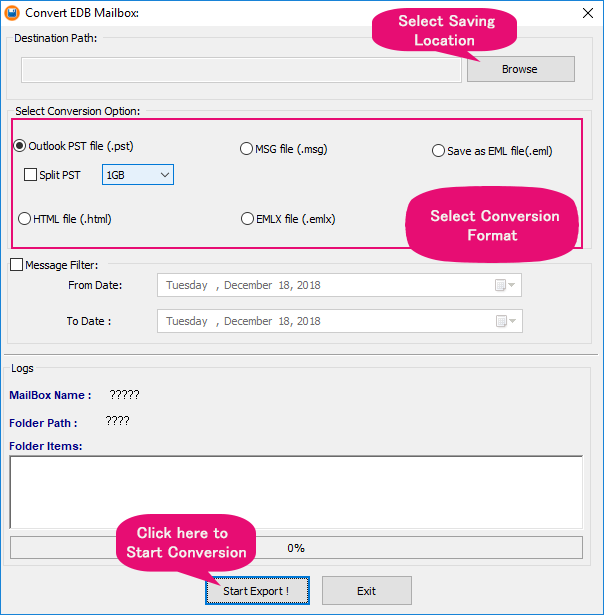
Task: Click the Select Conversion Option: heading
Action: [78, 111]
